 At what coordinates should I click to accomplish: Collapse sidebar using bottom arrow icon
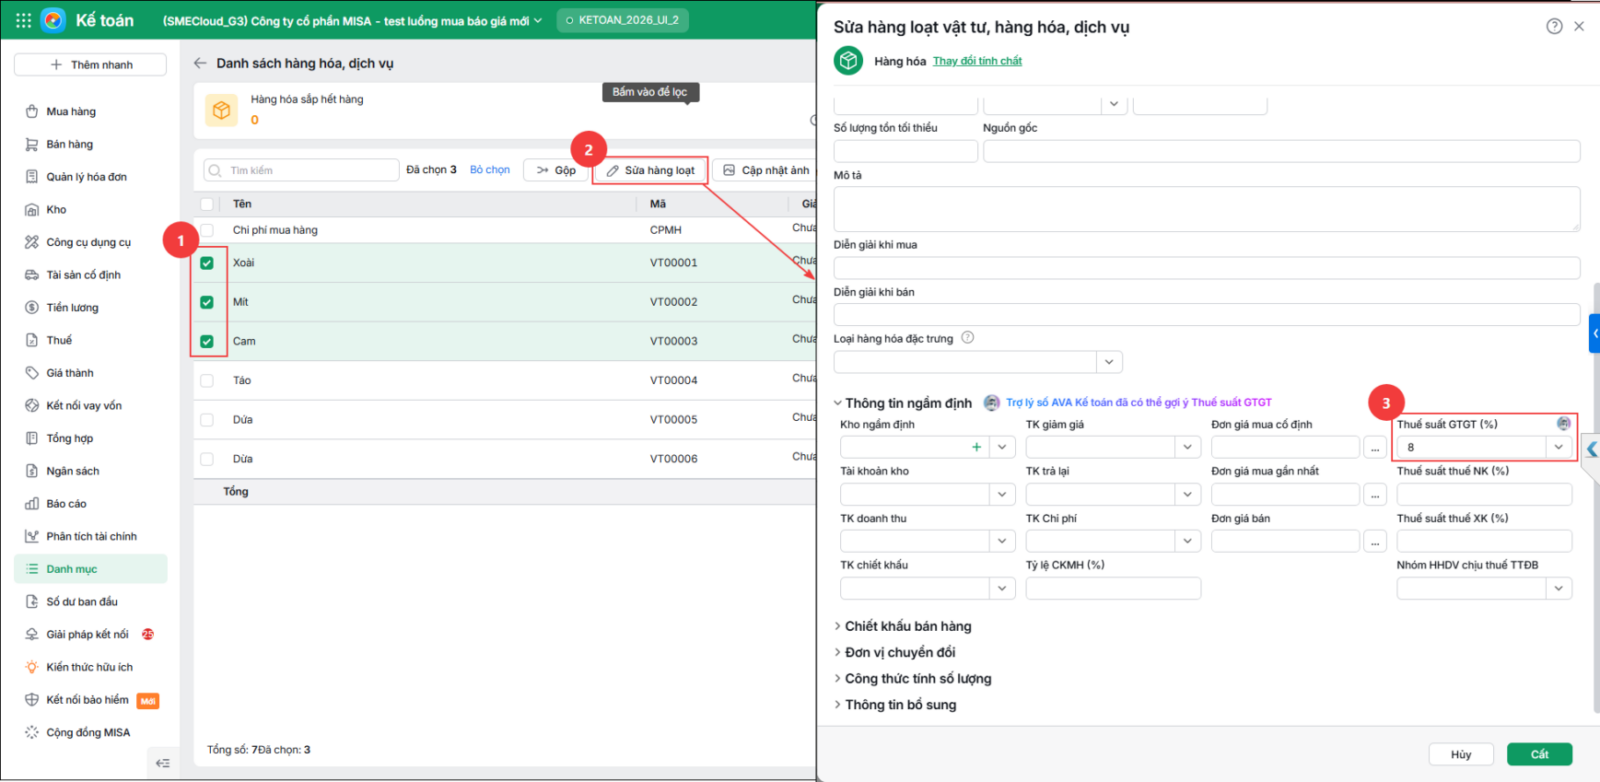coord(163,763)
